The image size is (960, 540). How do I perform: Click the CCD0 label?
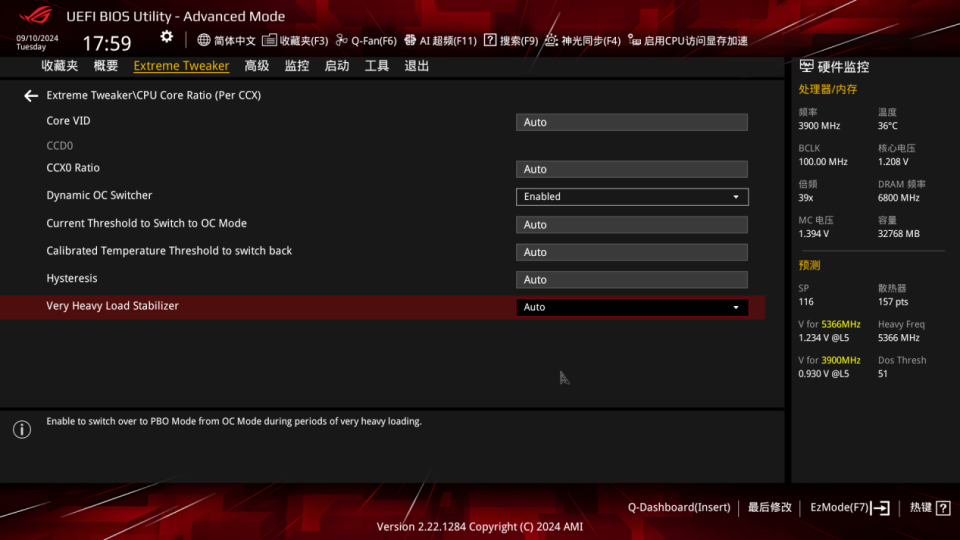59,146
